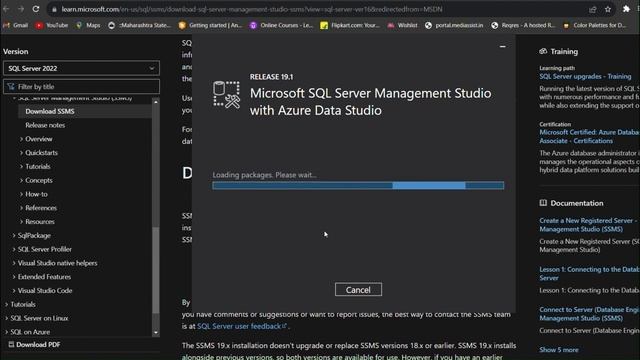The width and height of the screenshot is (640, 360).
Task: Expand the Concepts tree node
Action: coord(21,180)
